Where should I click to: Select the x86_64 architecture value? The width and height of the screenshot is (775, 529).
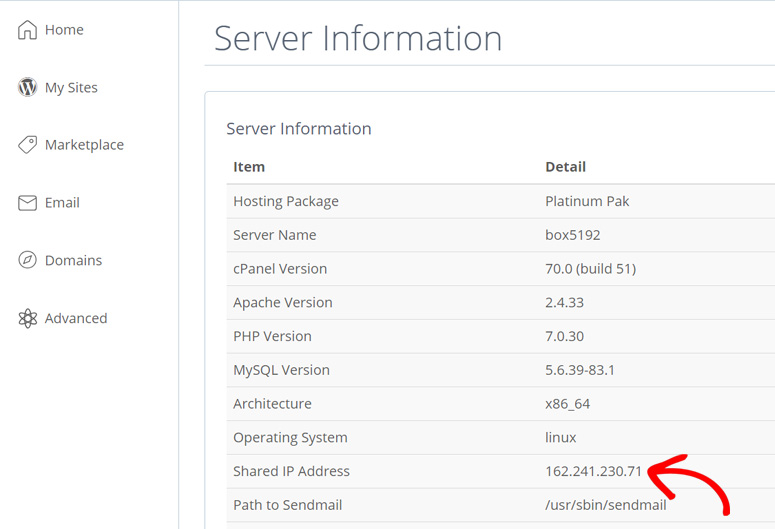click(567, 404)
